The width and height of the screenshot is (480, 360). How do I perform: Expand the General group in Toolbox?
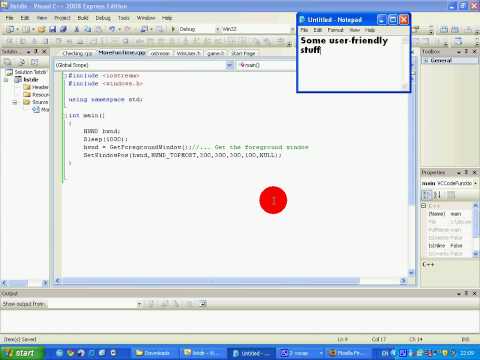pyautogui.click(x=426, y=61)
